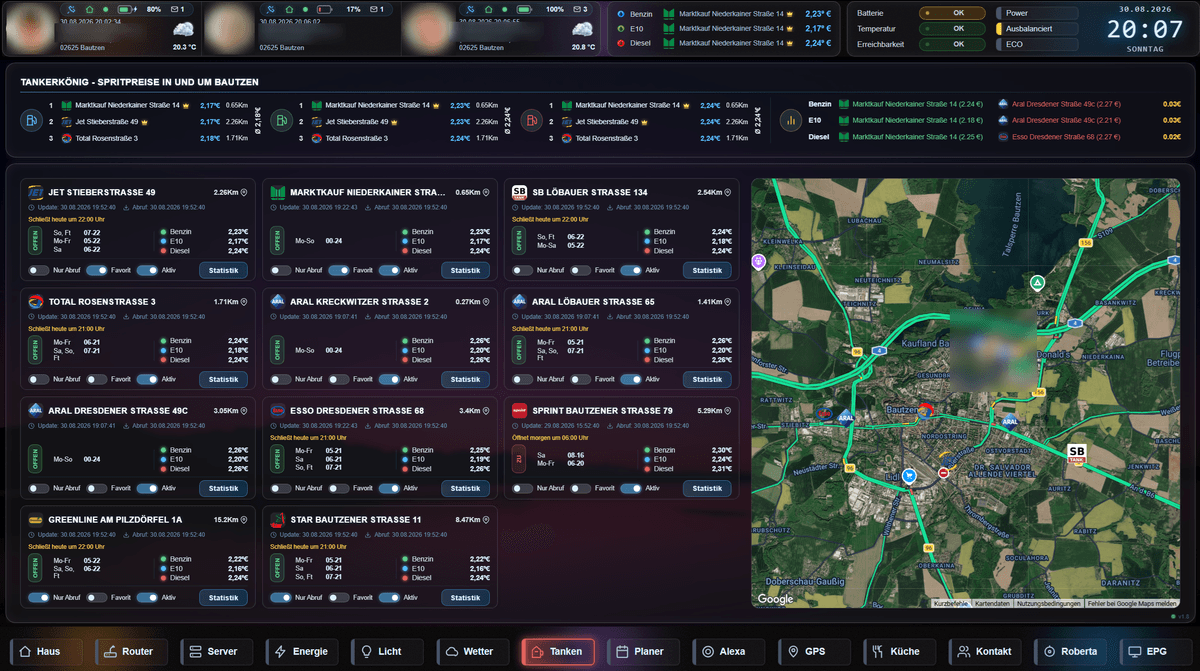1200x671 pixels.
Task: Click the Esso logo on Dresdener Strasse 68 card
Action: click(x=278, y=410)
